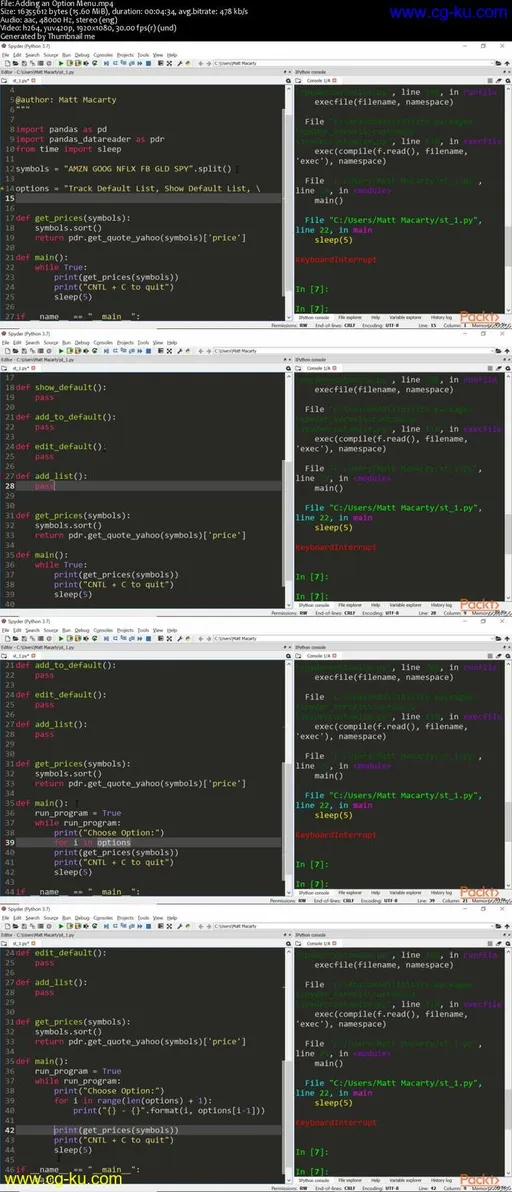Open Tools menu in the 'for i in options' frame
The width and height of the screenshot is (512, 1192).
[x=144, y=630]
